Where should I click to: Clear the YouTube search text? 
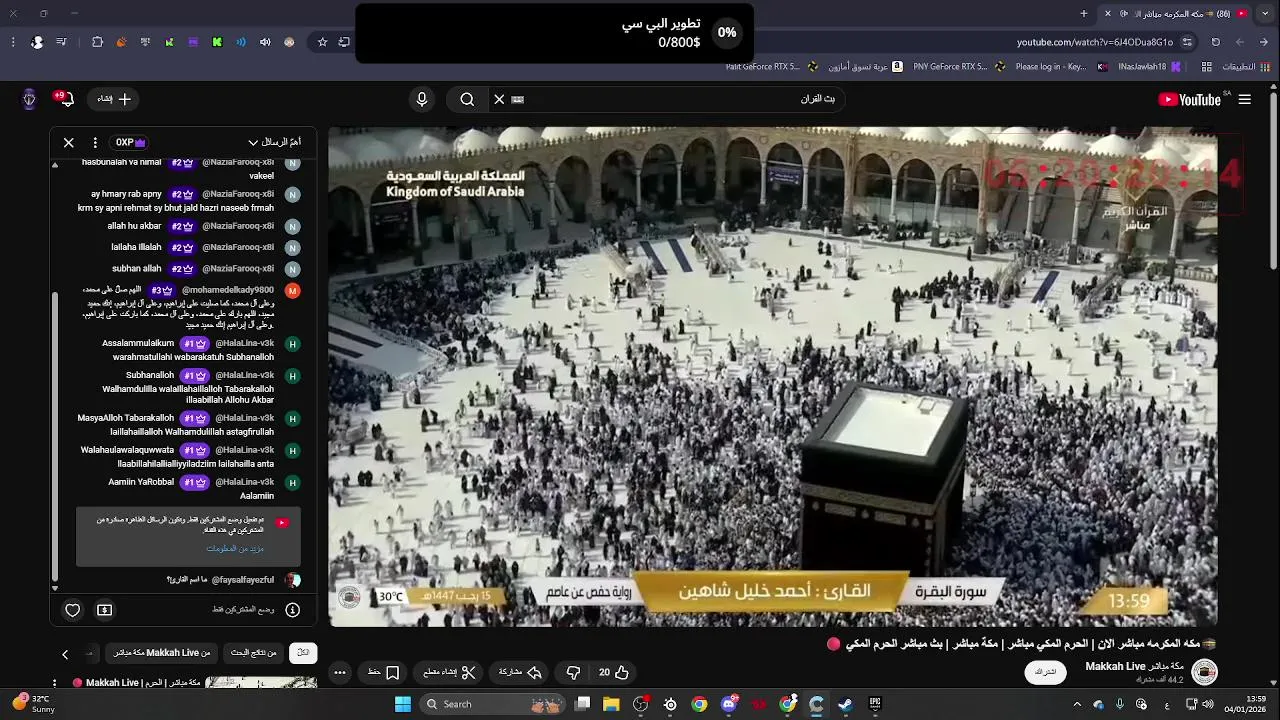click(499, 99)
